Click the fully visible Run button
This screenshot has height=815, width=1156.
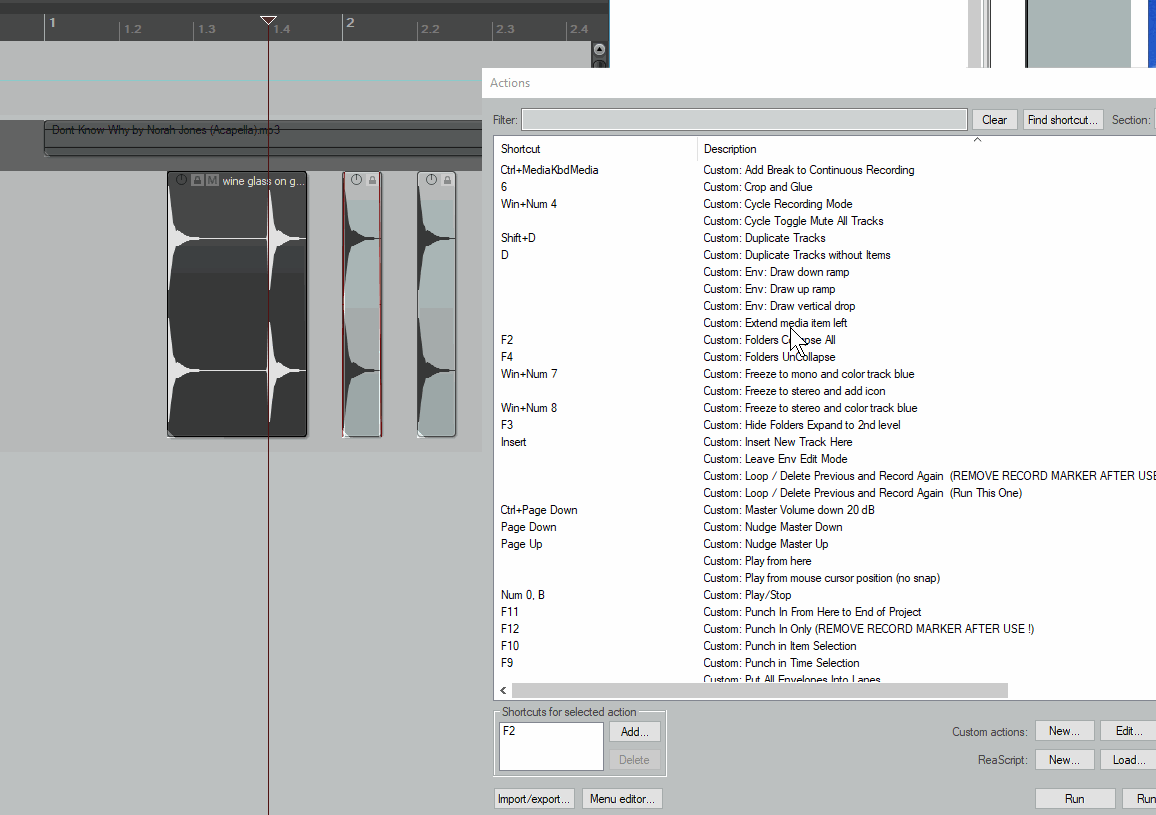tap(1074, 799)
